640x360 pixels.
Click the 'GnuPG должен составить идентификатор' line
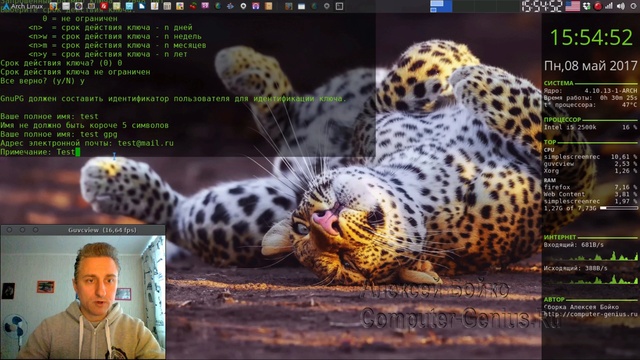(173, 99)
